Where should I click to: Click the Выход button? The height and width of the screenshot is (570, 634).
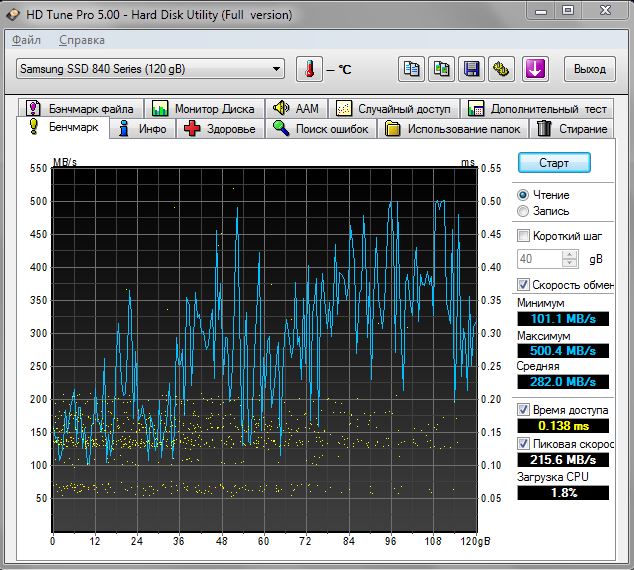point(589,69)
